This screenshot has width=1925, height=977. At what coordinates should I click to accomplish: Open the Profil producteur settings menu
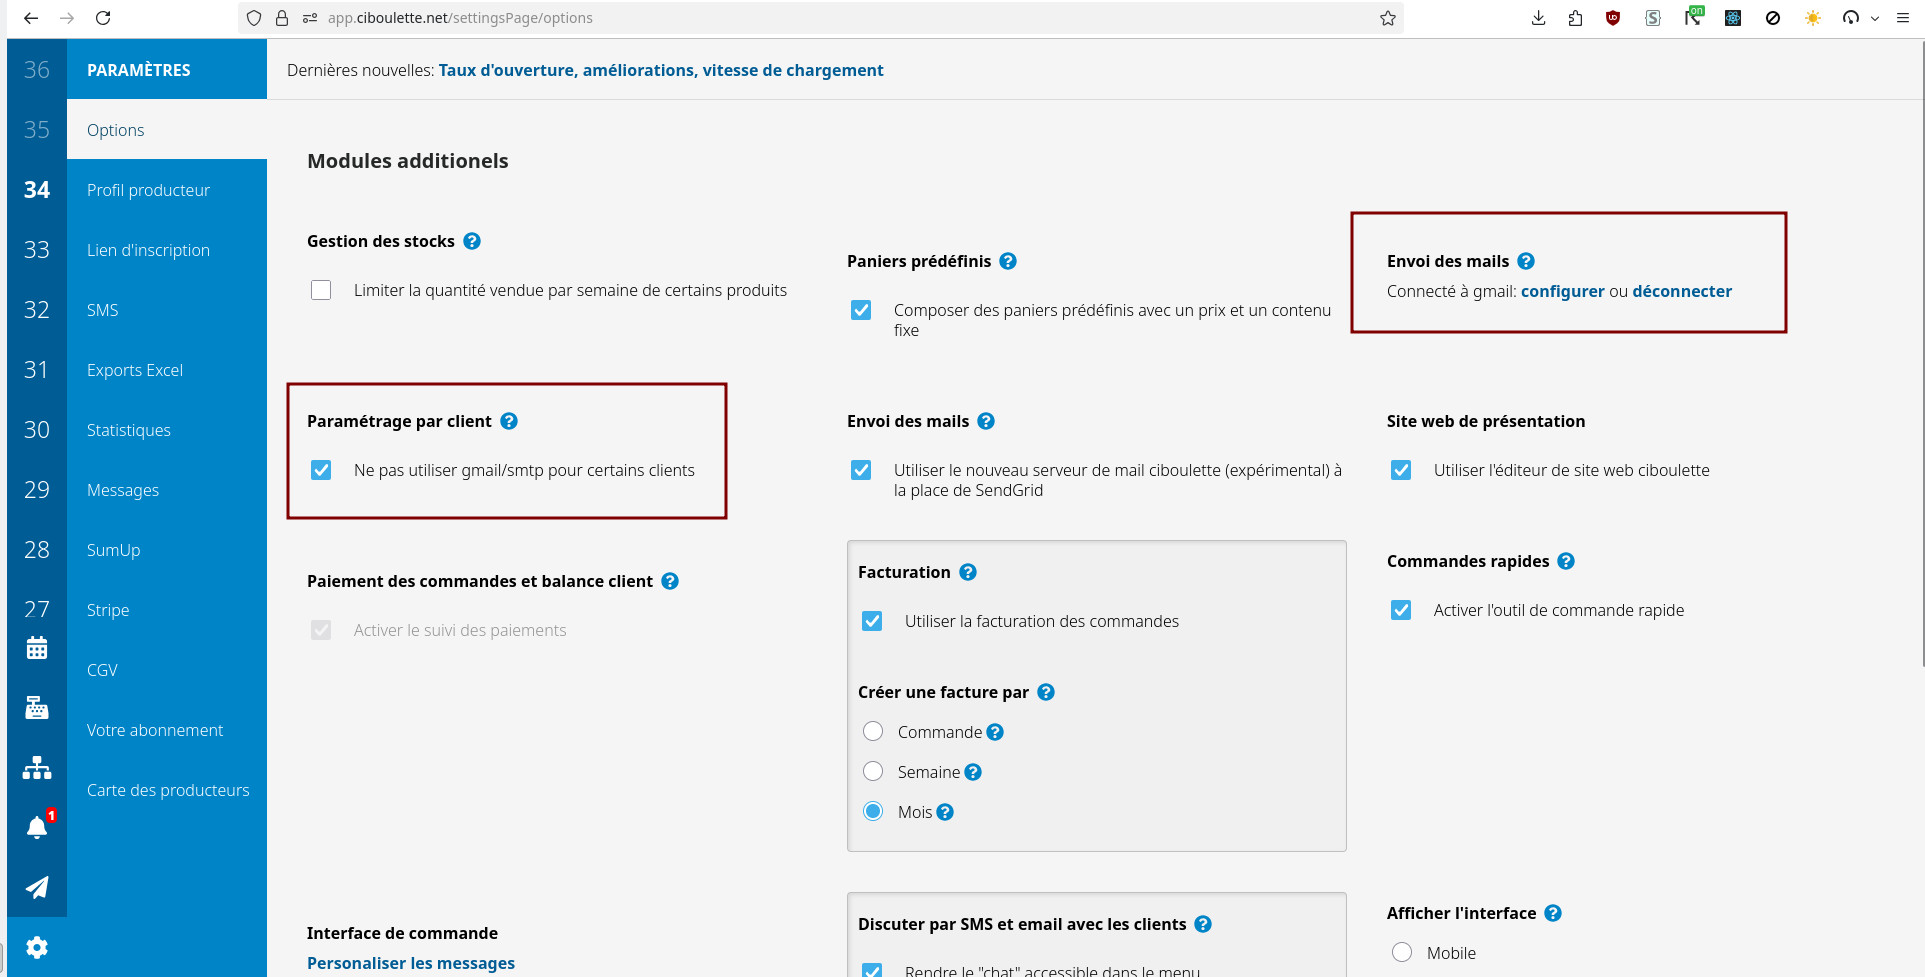tap(148, 190)
